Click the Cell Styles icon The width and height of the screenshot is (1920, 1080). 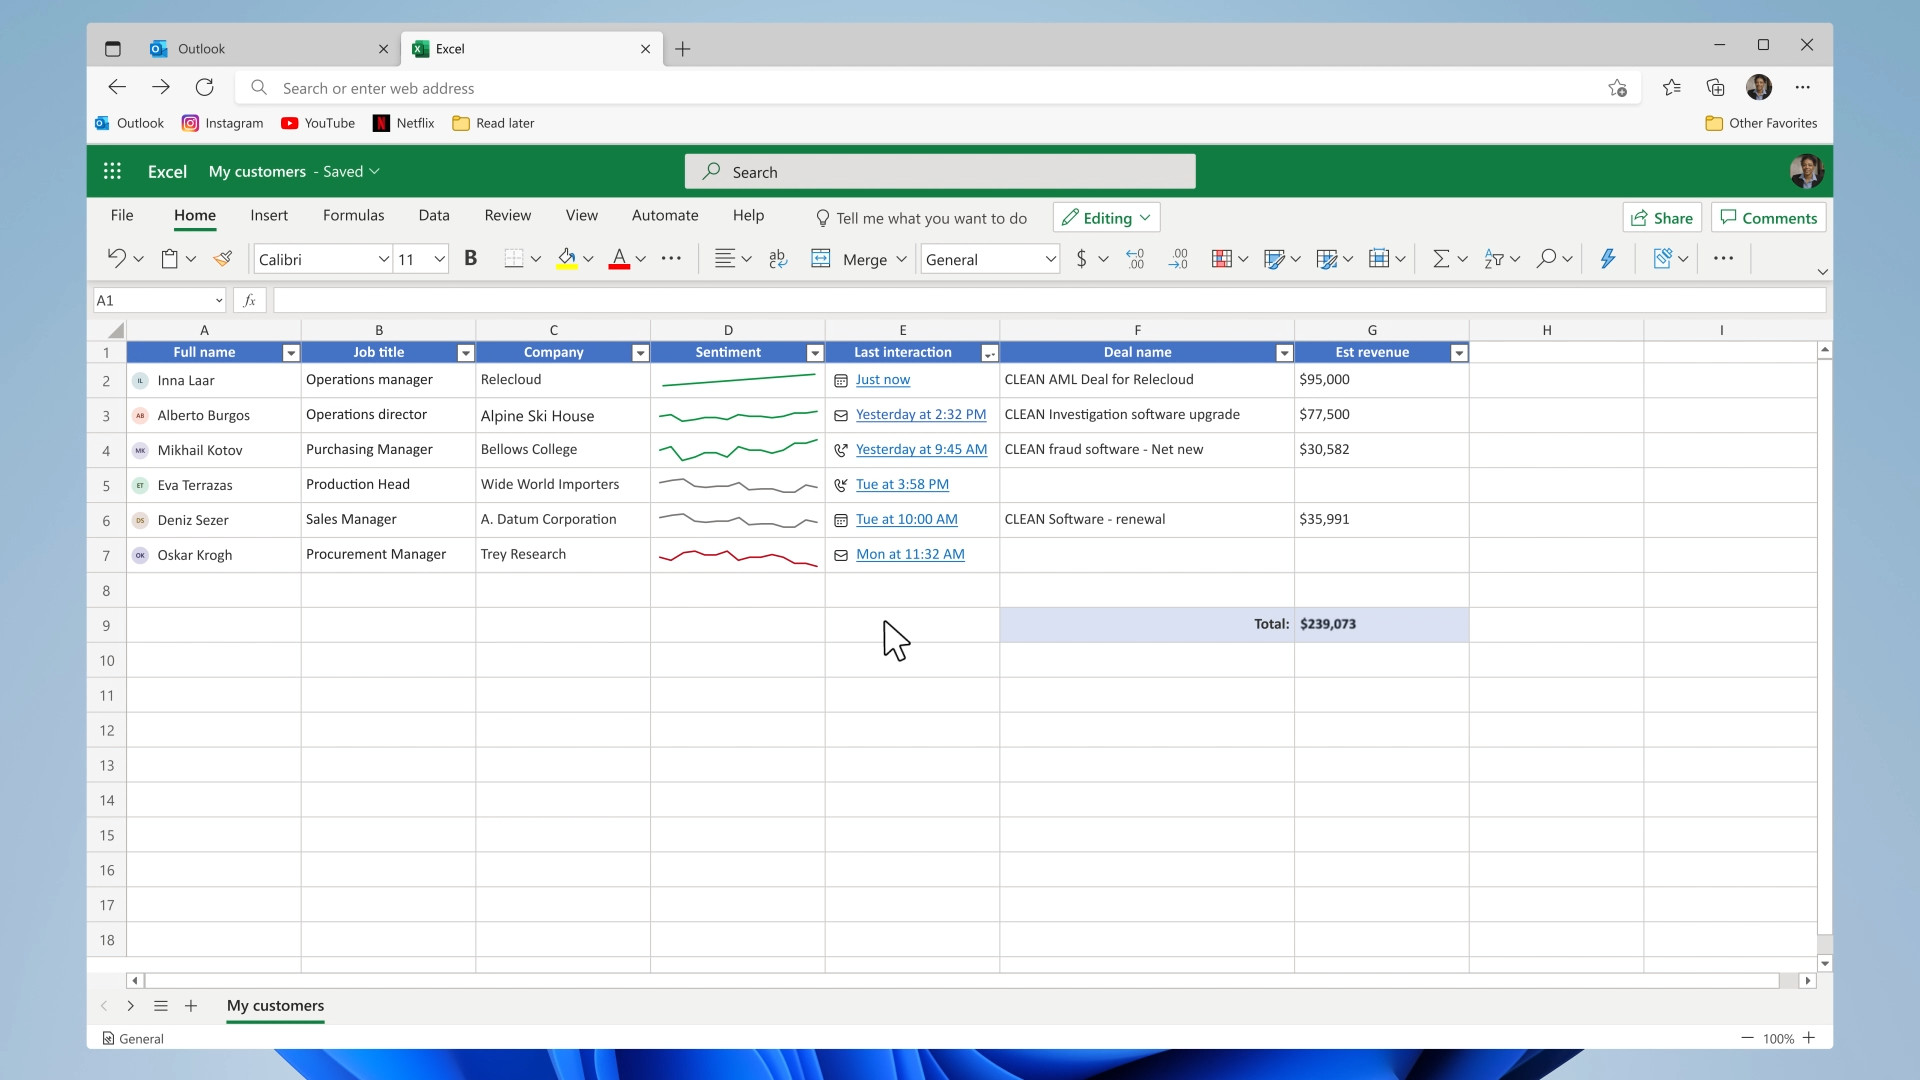click(1273, 259)
